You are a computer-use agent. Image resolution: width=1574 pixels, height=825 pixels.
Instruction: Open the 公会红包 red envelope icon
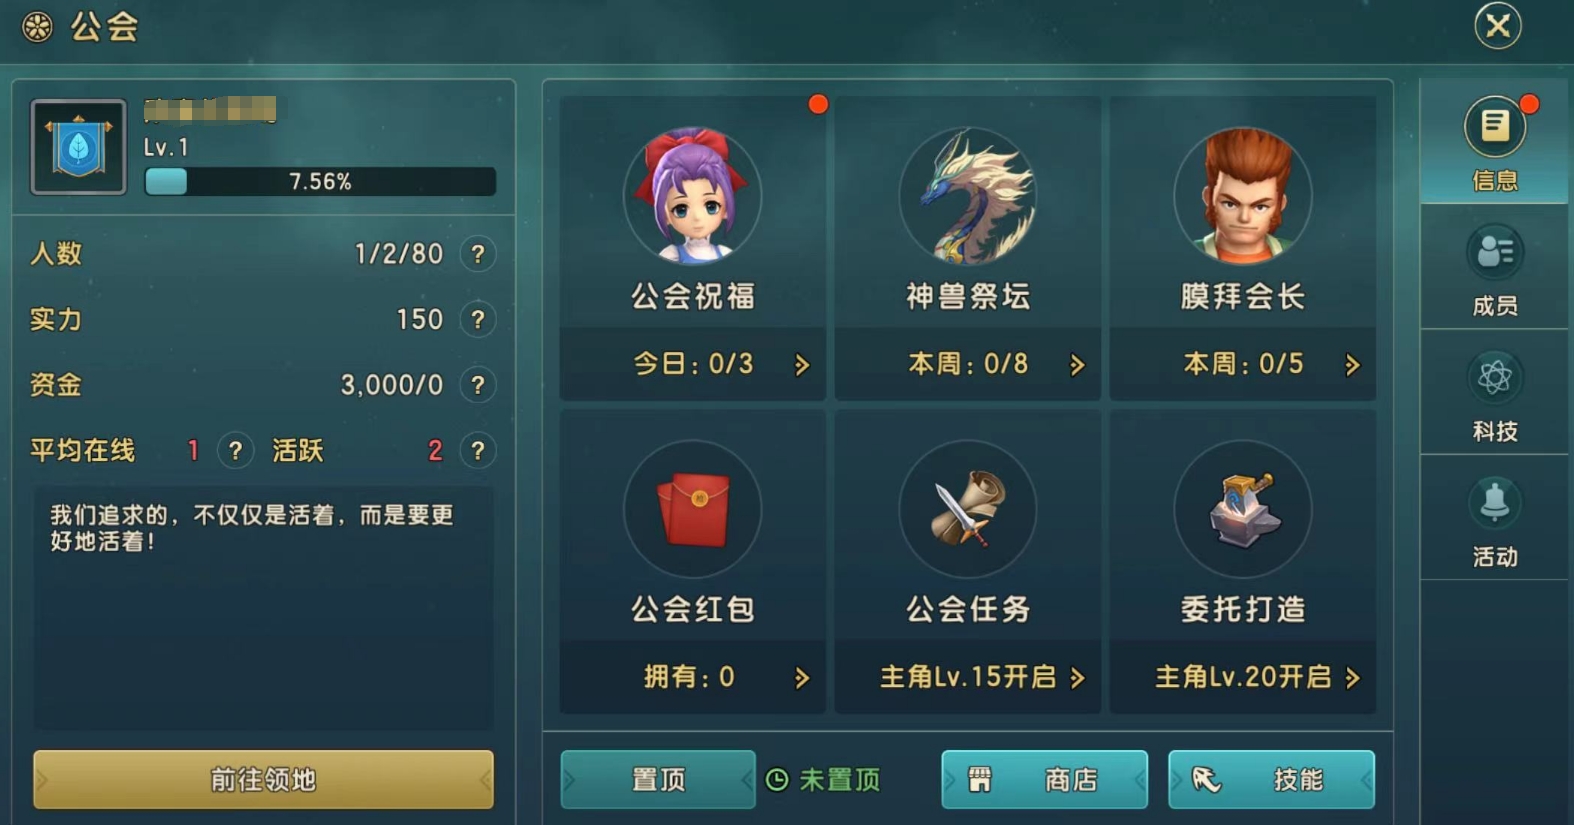coord(692,509)
